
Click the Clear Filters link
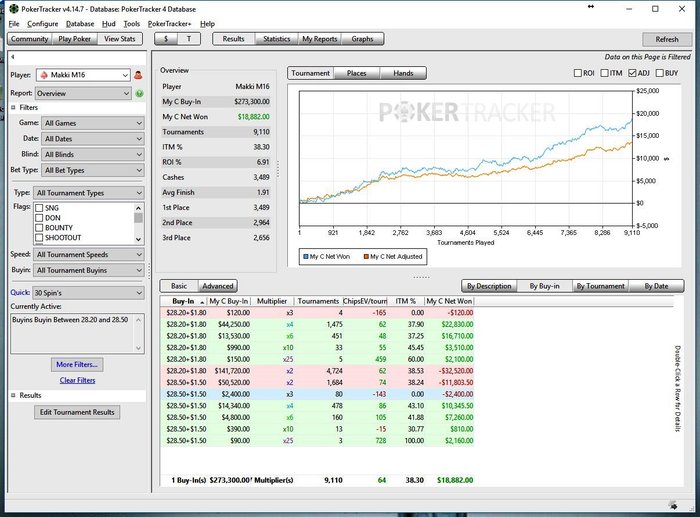coord(77,380)
